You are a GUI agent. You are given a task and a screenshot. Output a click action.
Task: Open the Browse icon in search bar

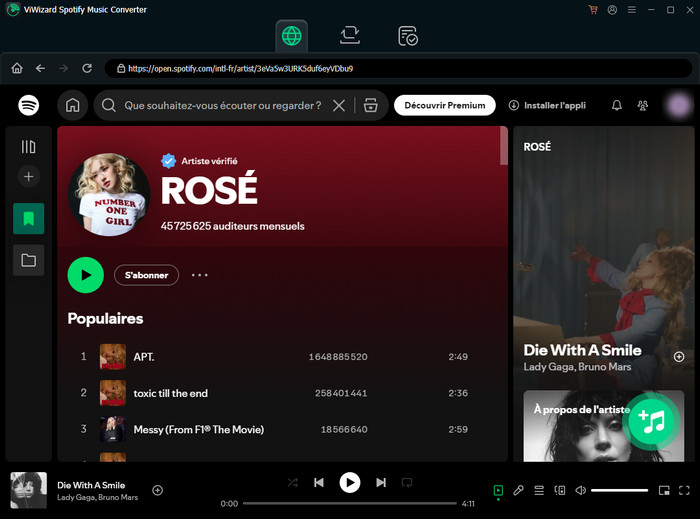(x=370, y=105)
